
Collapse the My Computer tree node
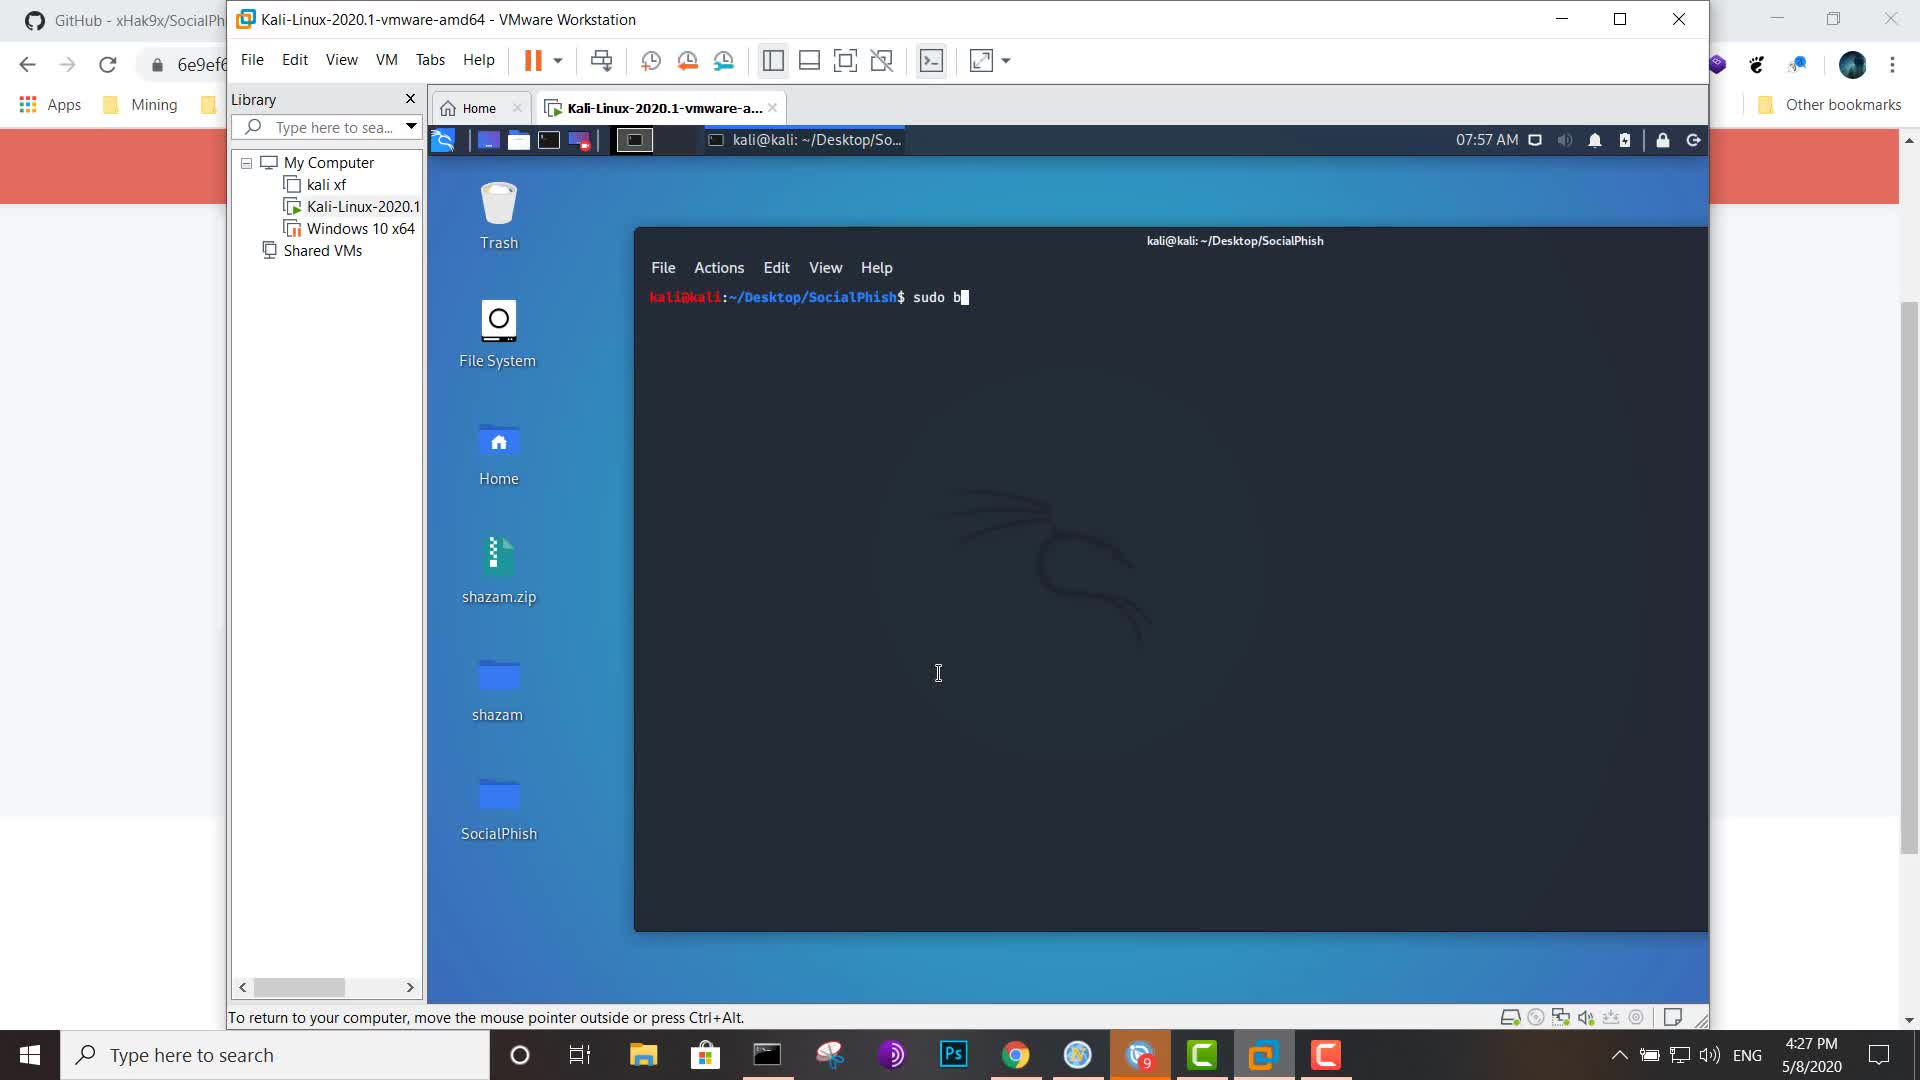pyautogui.click(x=246, y=163)
